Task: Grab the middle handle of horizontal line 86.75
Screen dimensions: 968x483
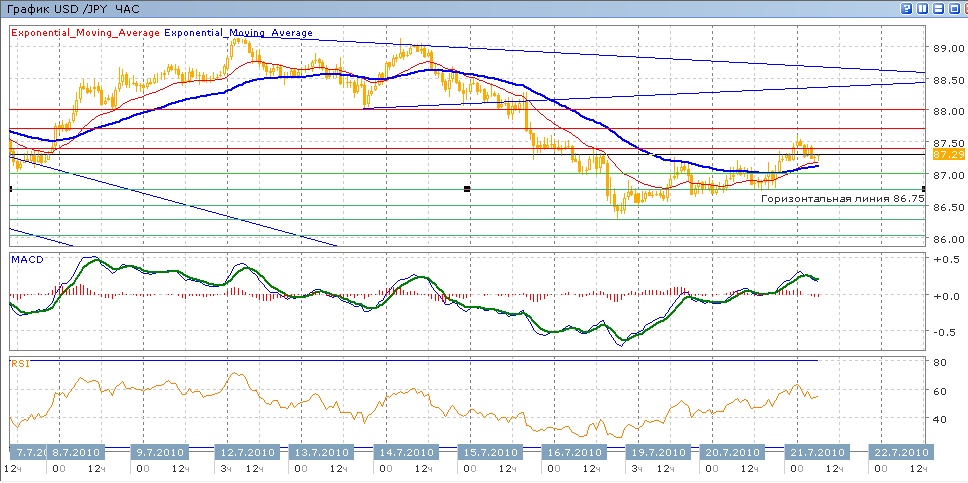Action: pyautogui.click(x=466, y=189)
